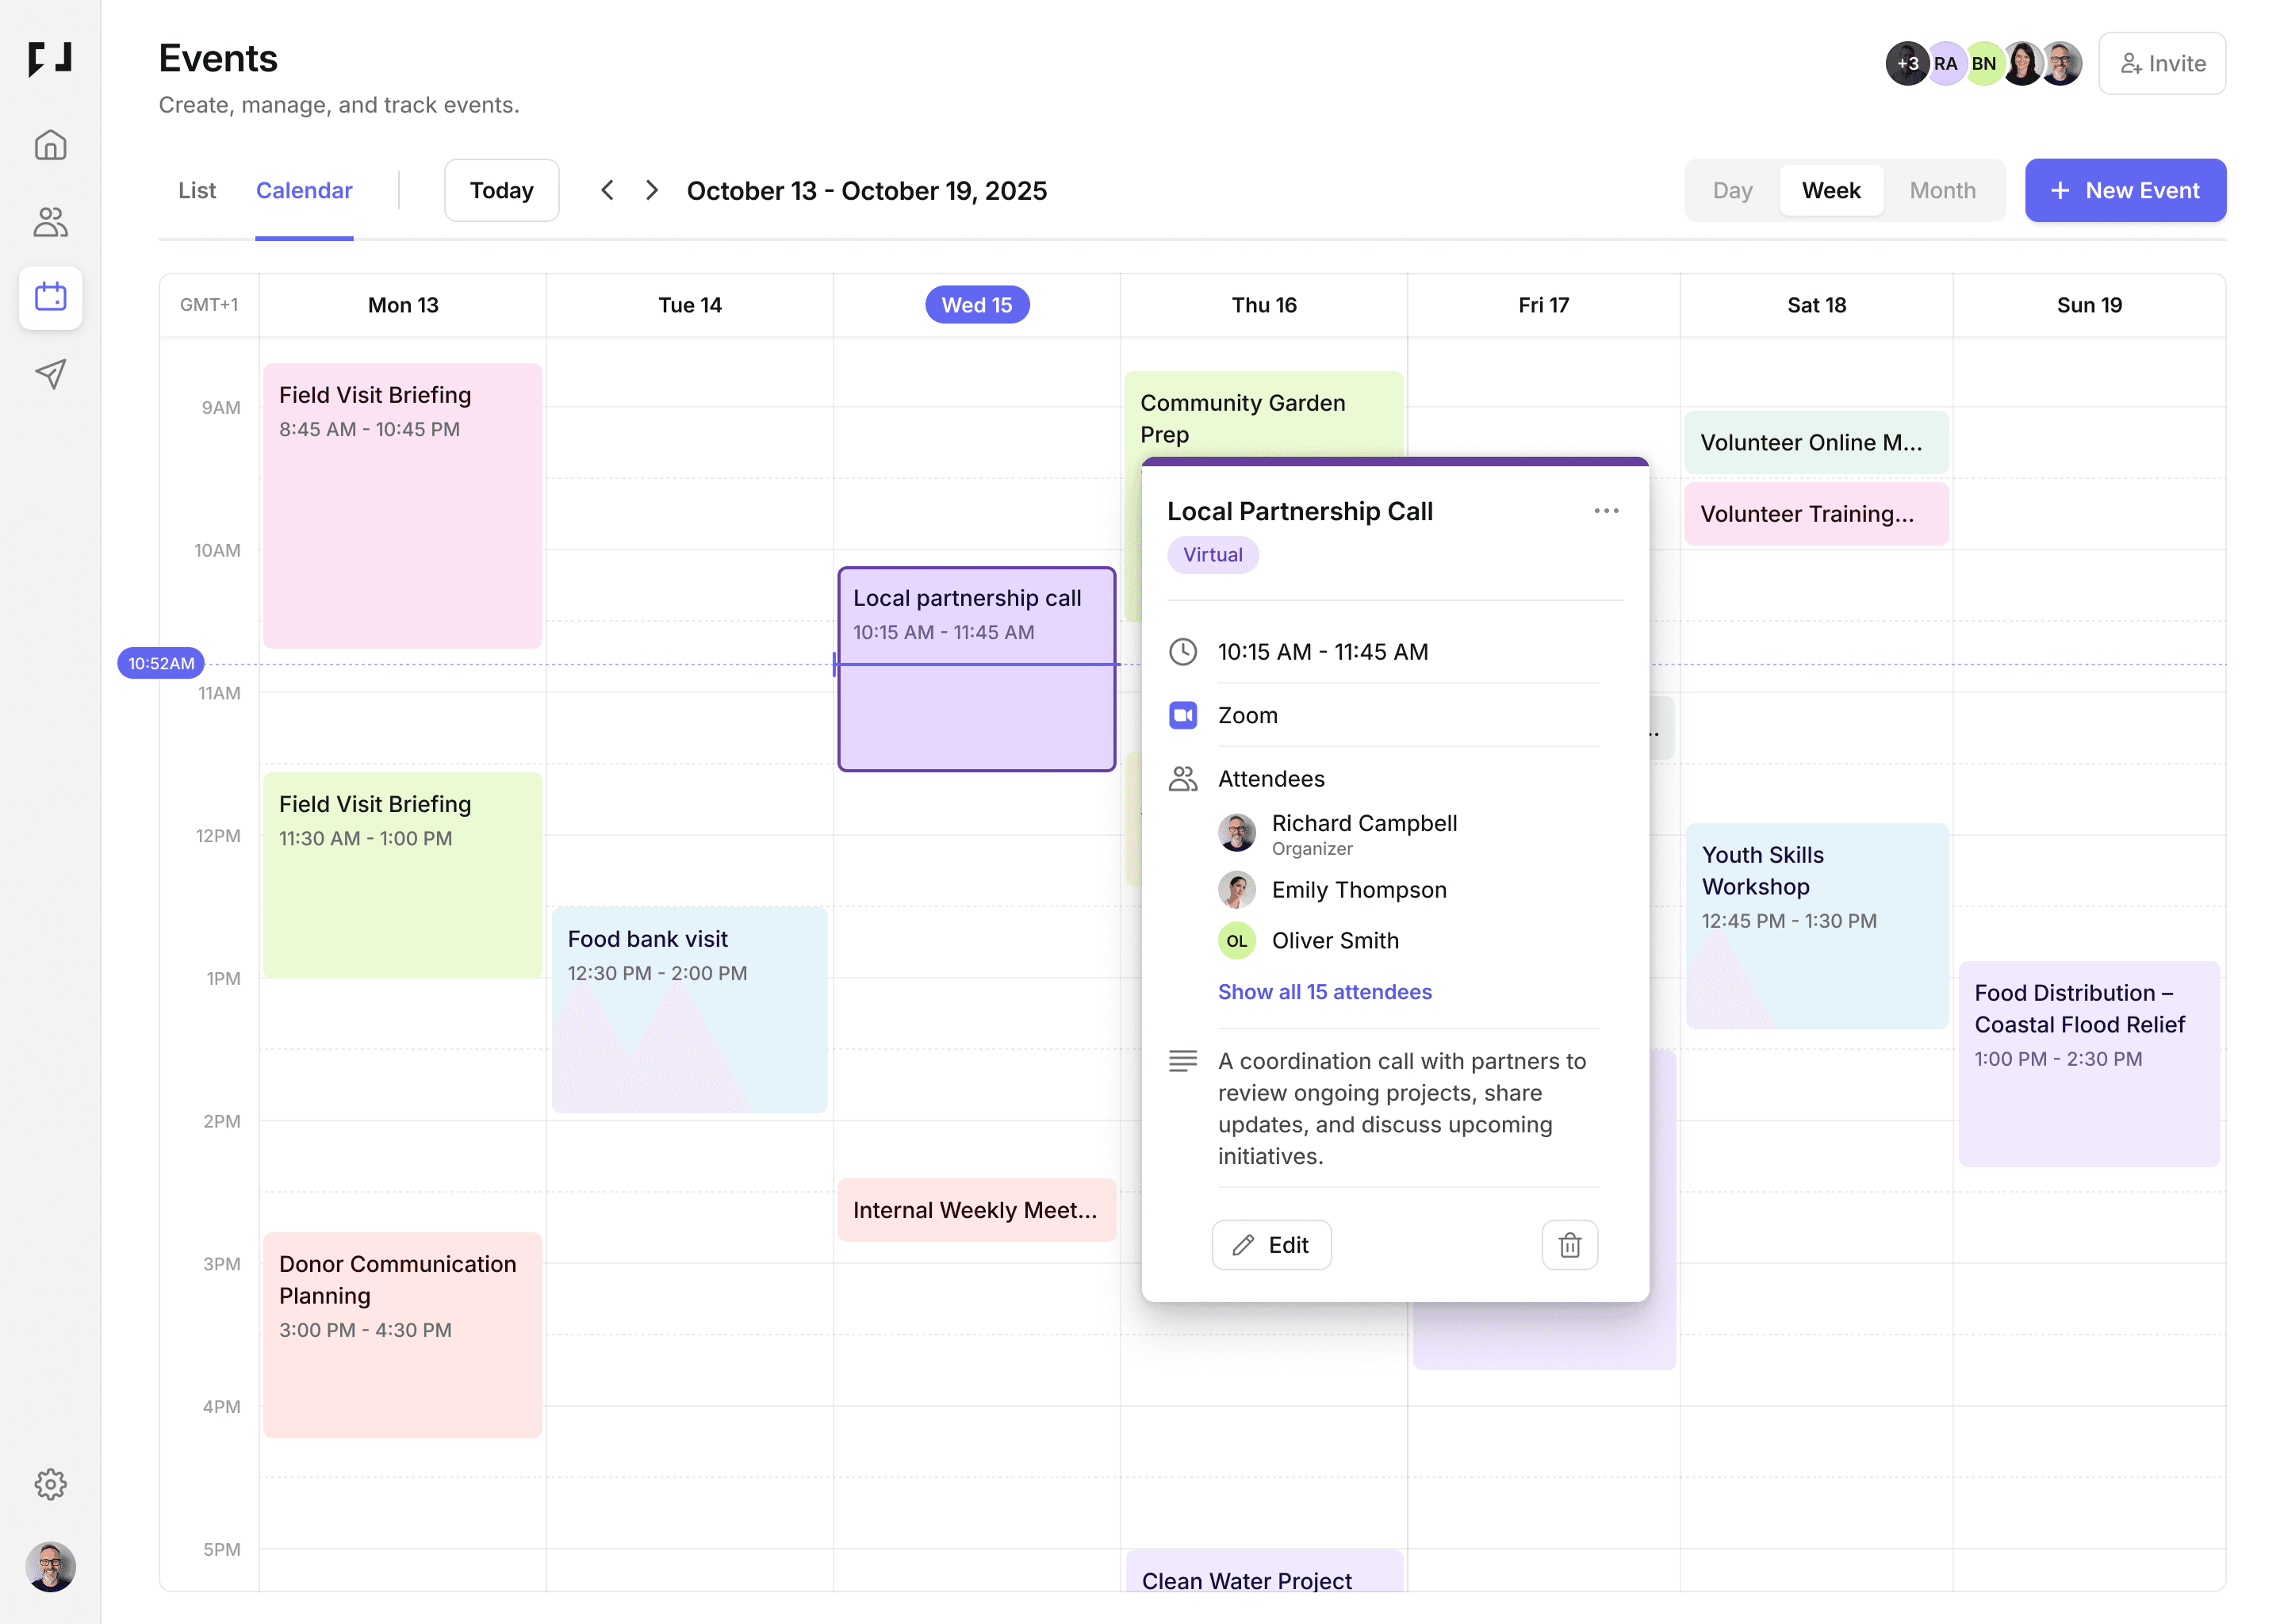
Task: Go to previous week chevron
Action: coord(607,190)
